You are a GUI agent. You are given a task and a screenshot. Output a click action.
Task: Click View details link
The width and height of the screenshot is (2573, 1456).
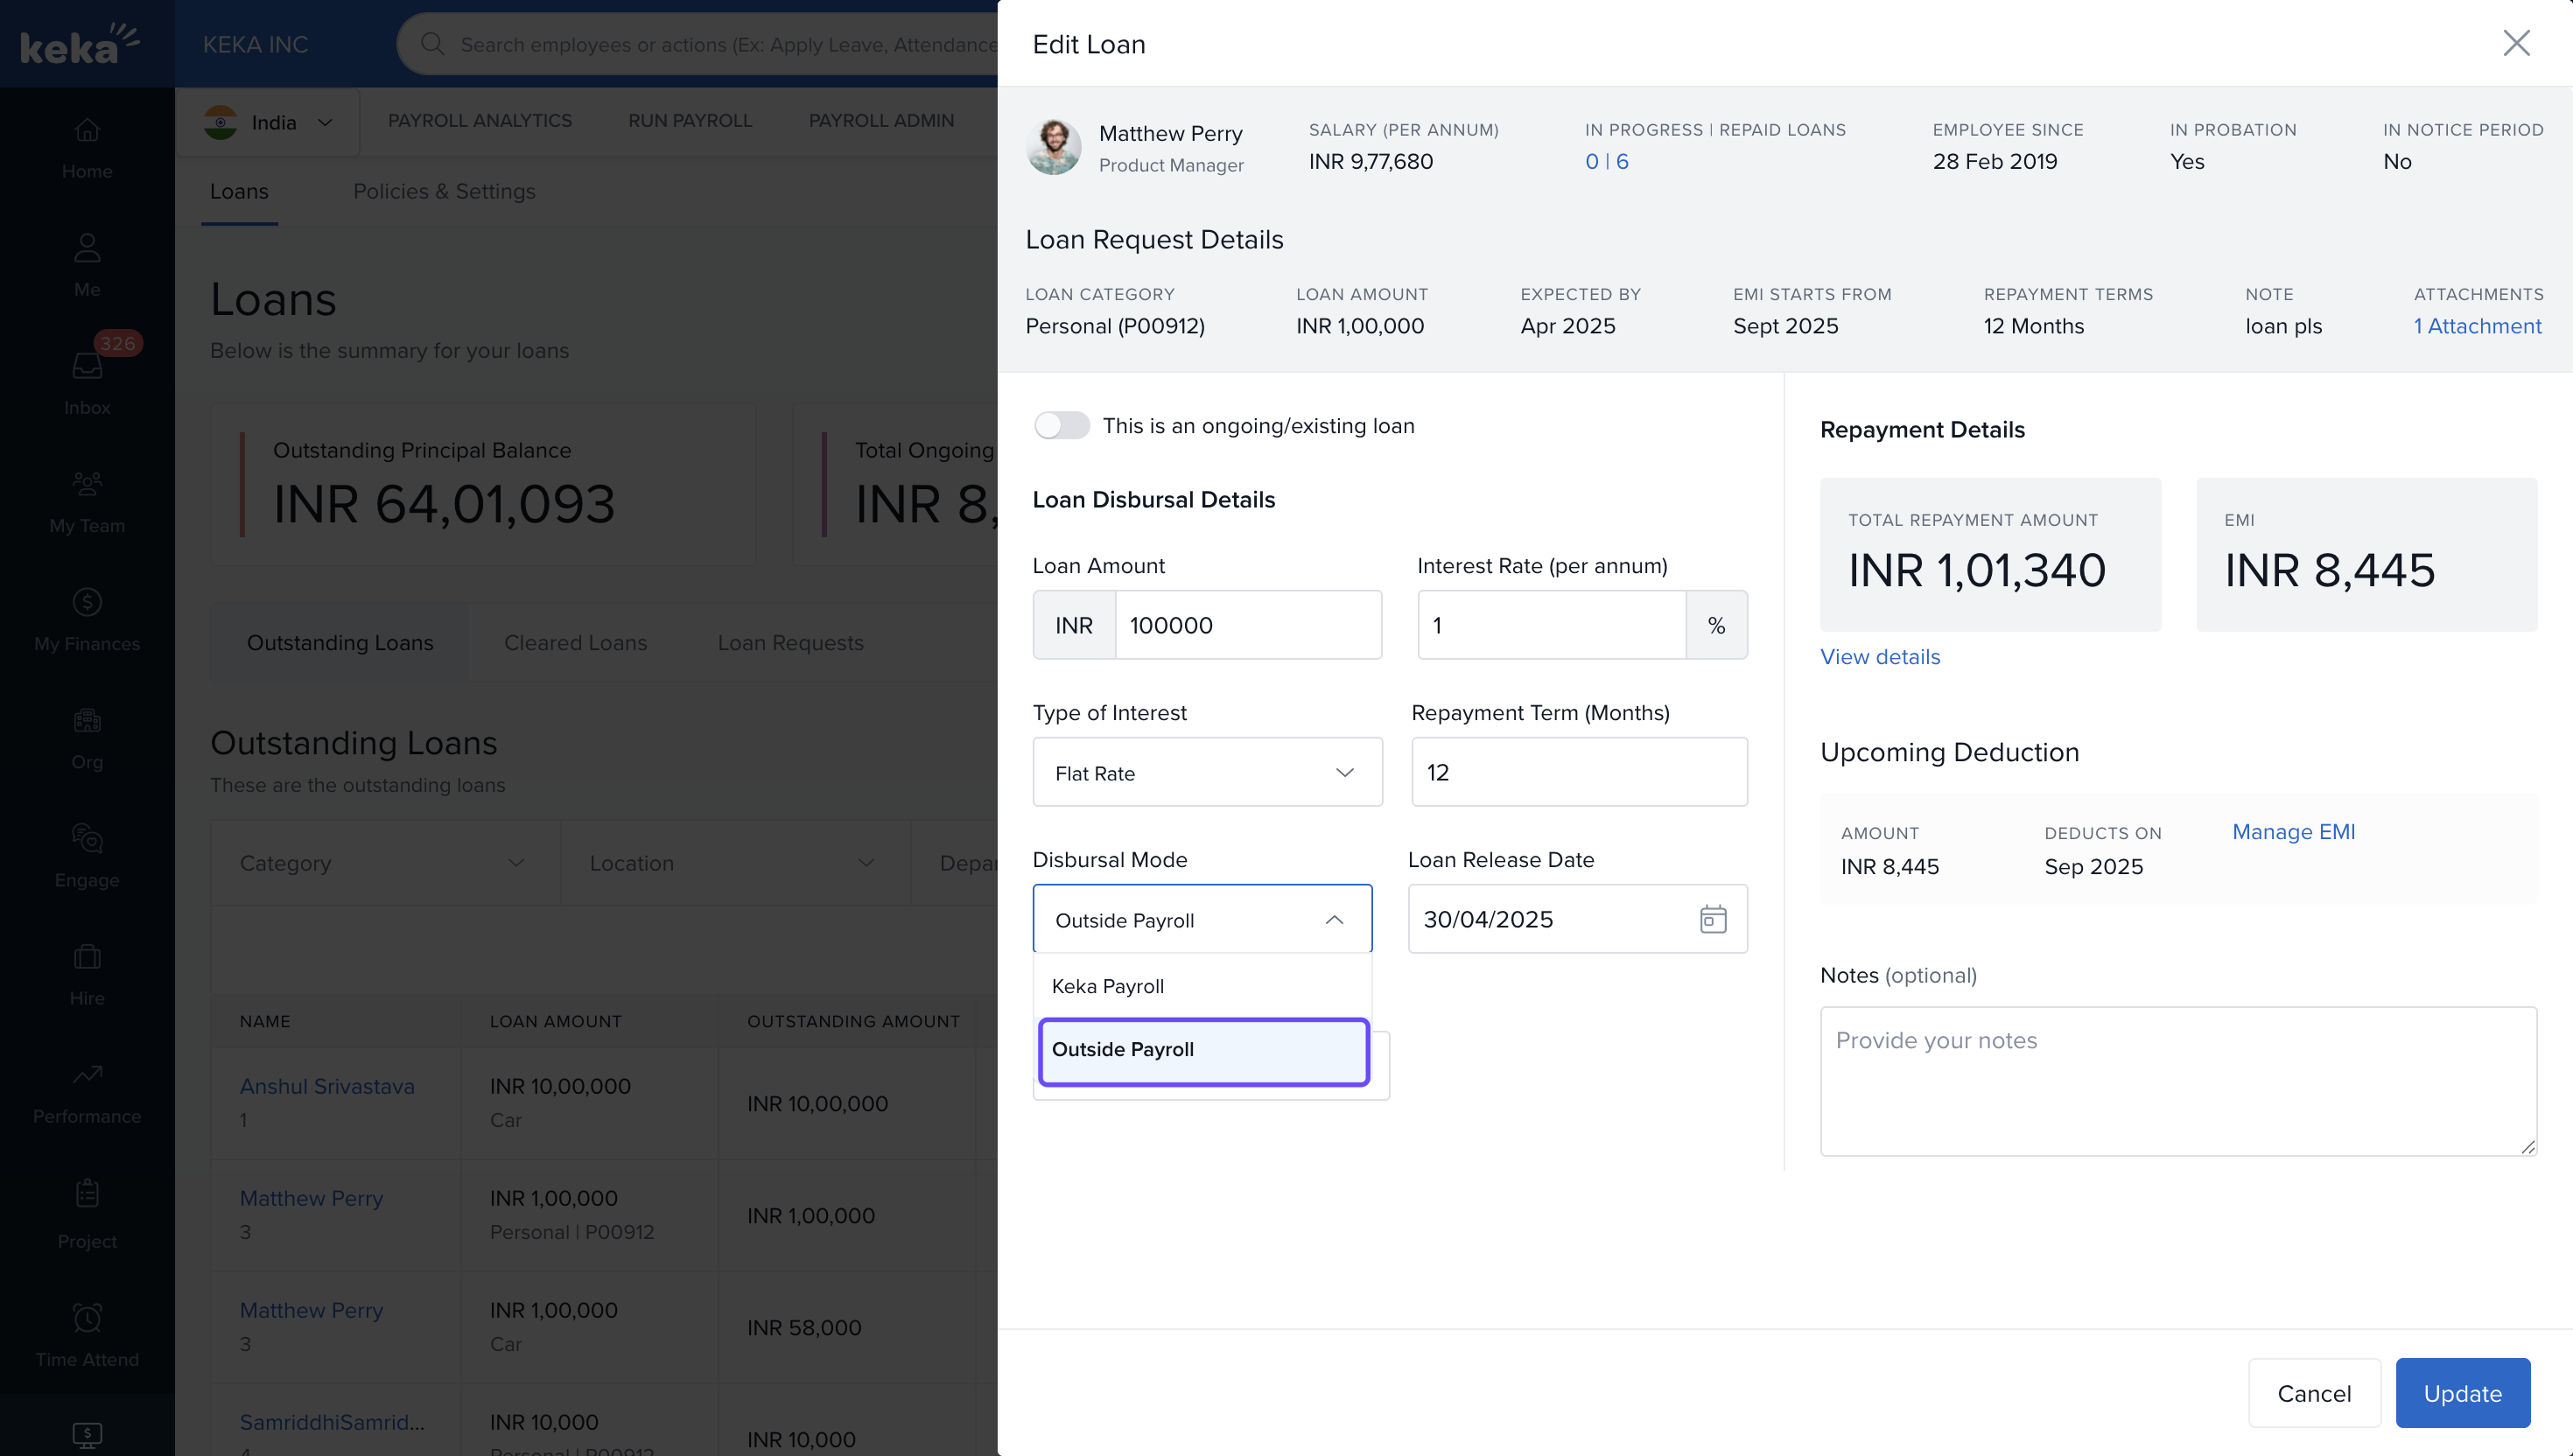tap(1879, 657)
